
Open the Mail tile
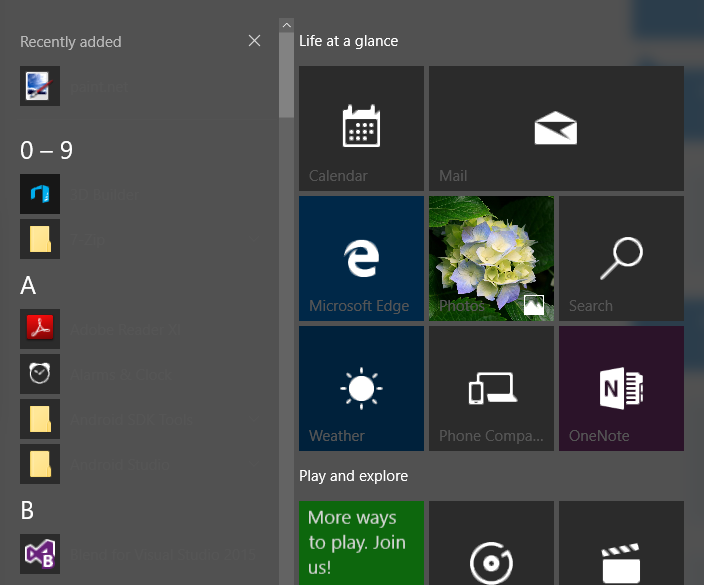(556, 128)
